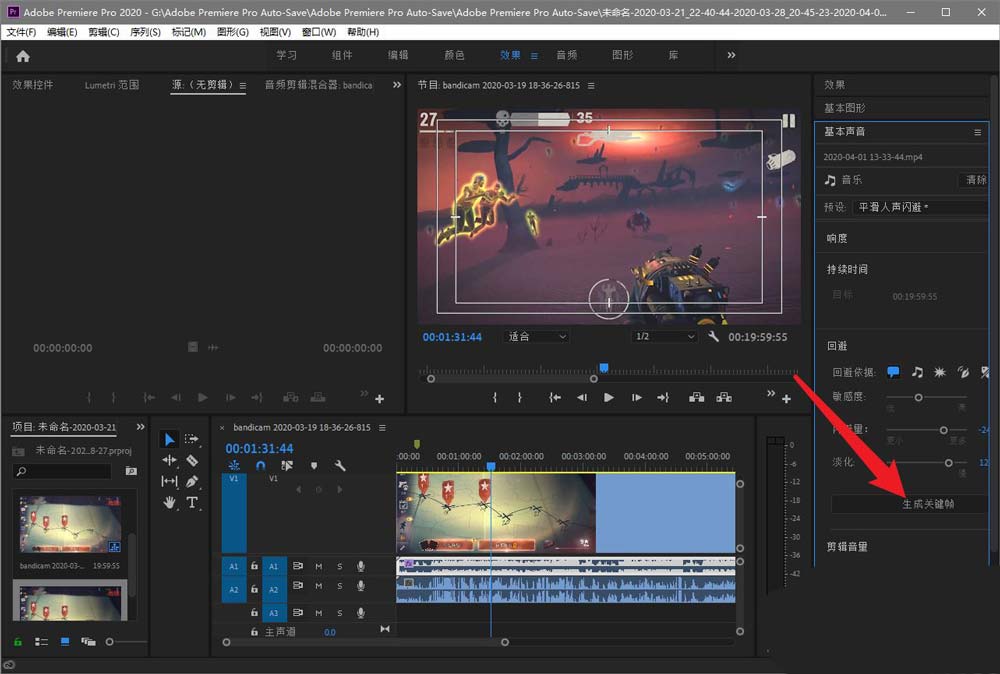The height and width of the screenshot is (674, 1000).
Task: Enable voice-over record on A3
Action: tap(361, 613)
